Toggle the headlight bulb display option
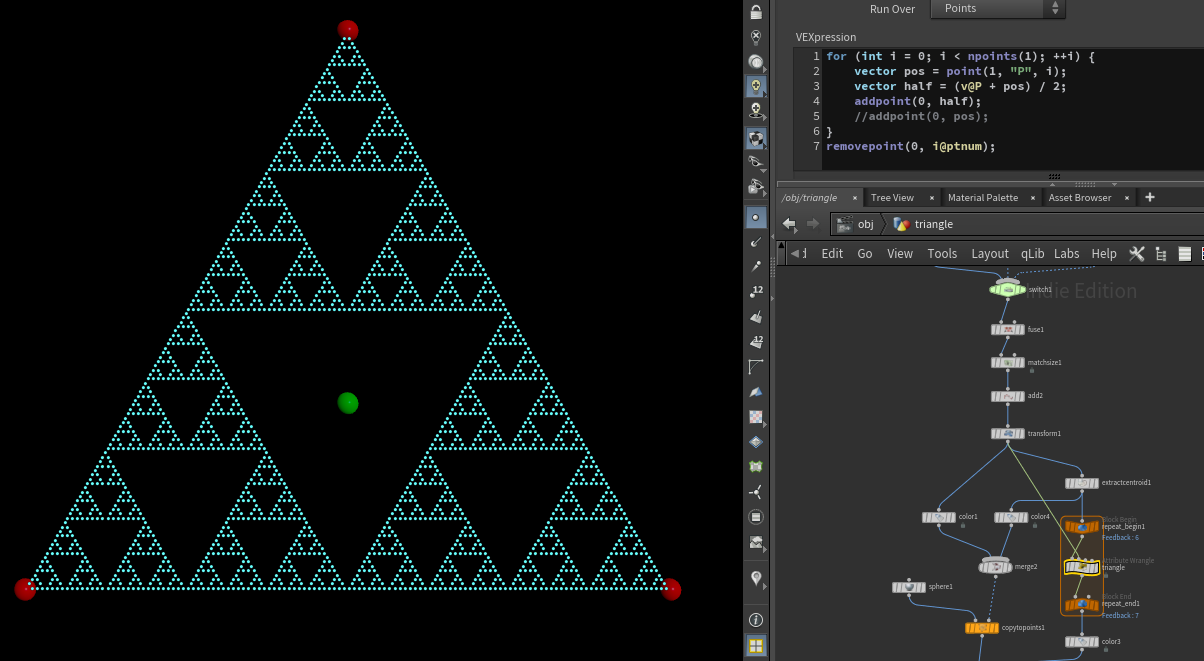The height and width of the screenshot is (661, 1204). tap(756, 62)
